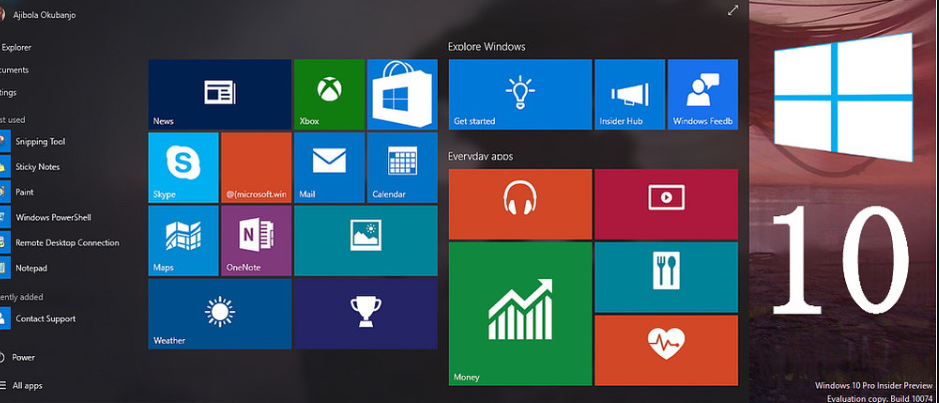Open the Get started lightbulb tile
Screen dimensions: 940x403
coord(520,94)
